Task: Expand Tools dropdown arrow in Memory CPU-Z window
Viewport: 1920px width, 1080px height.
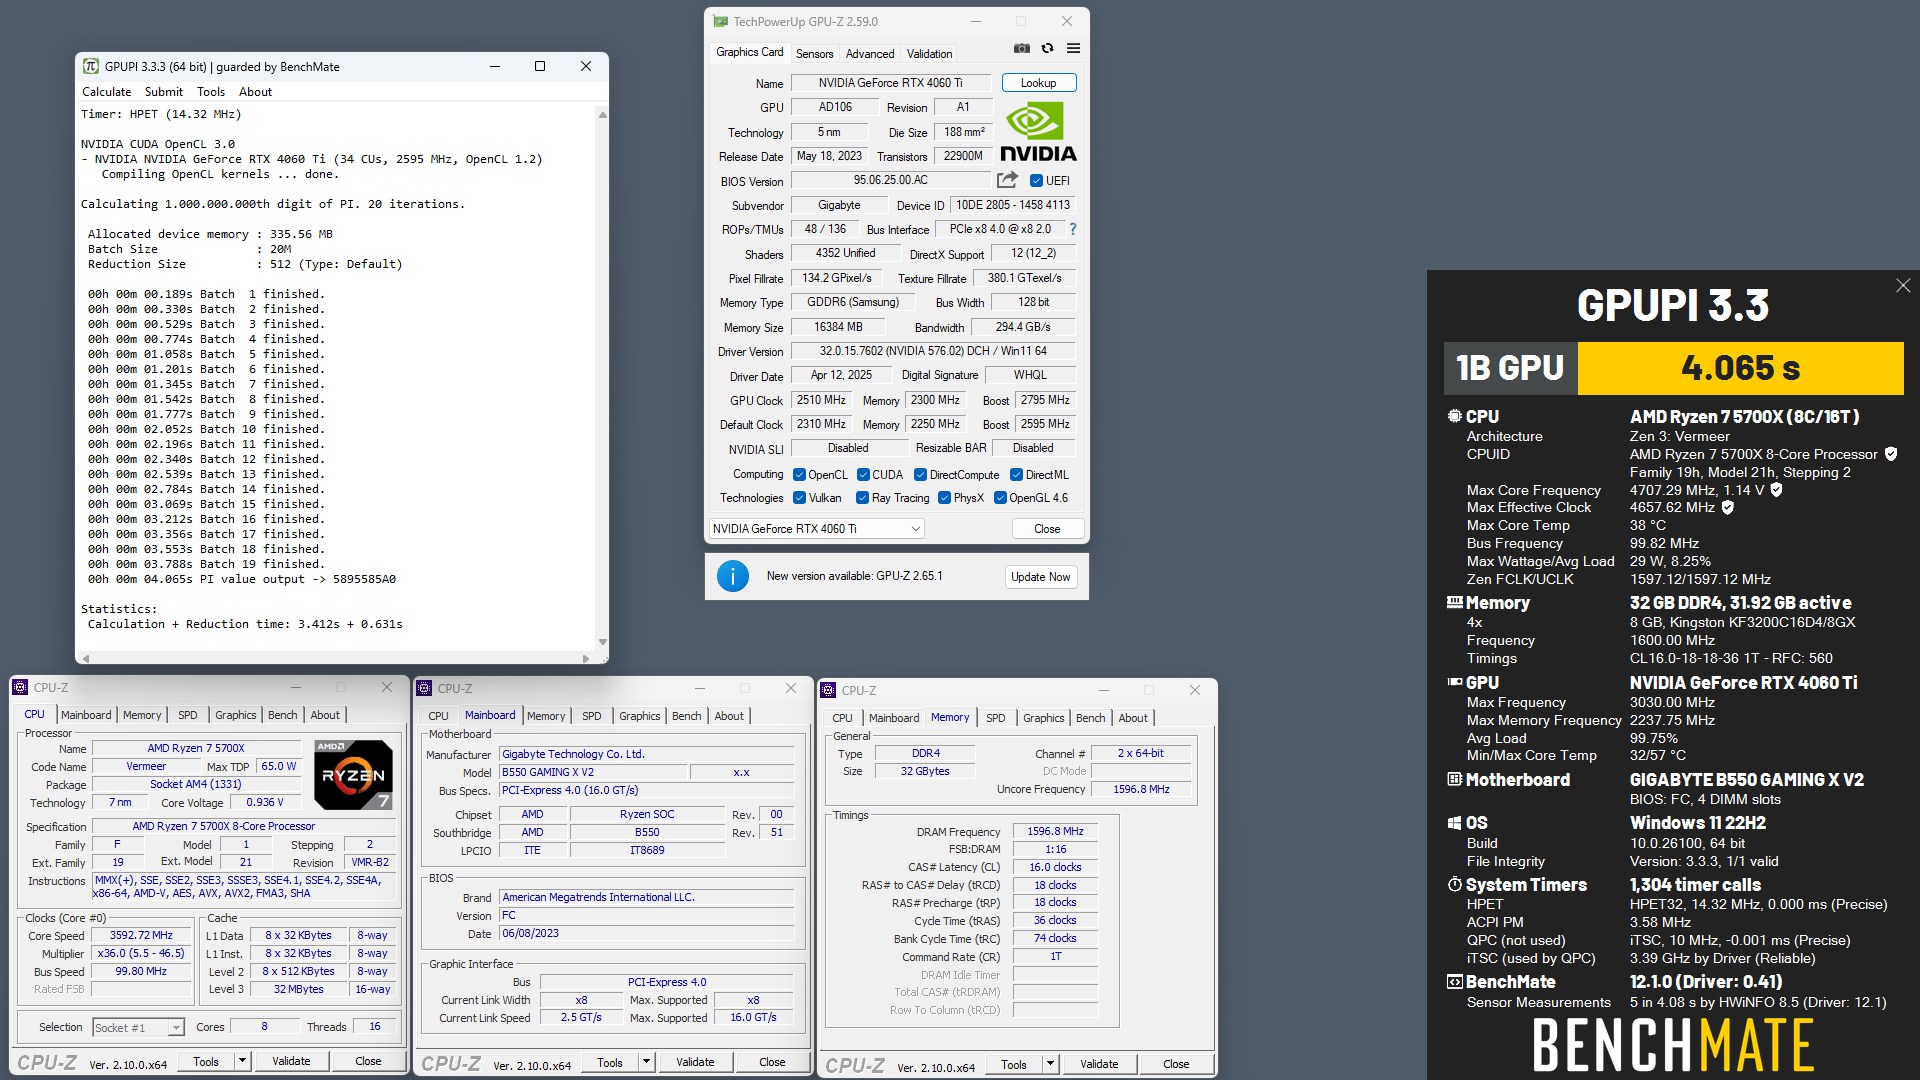Action: (1050, 1064)
